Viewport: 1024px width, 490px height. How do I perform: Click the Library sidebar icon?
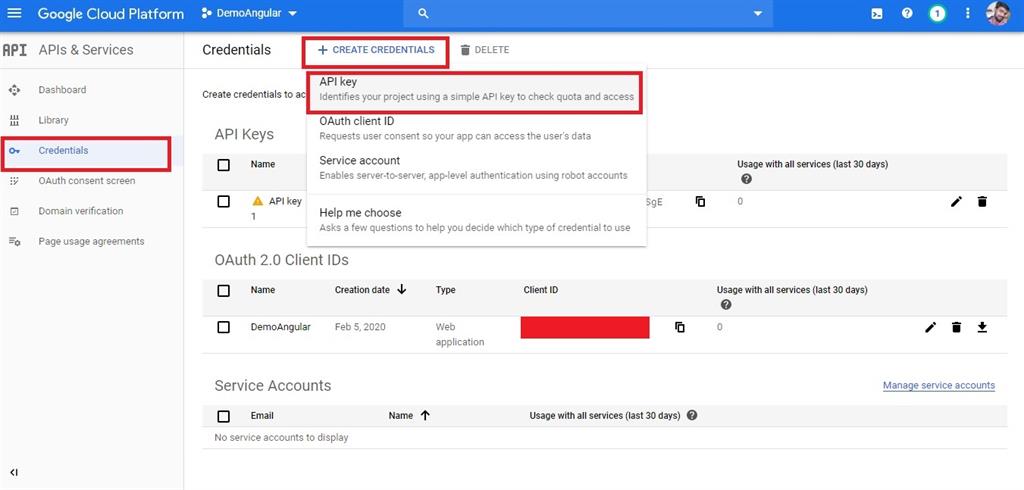coord(14,120)
